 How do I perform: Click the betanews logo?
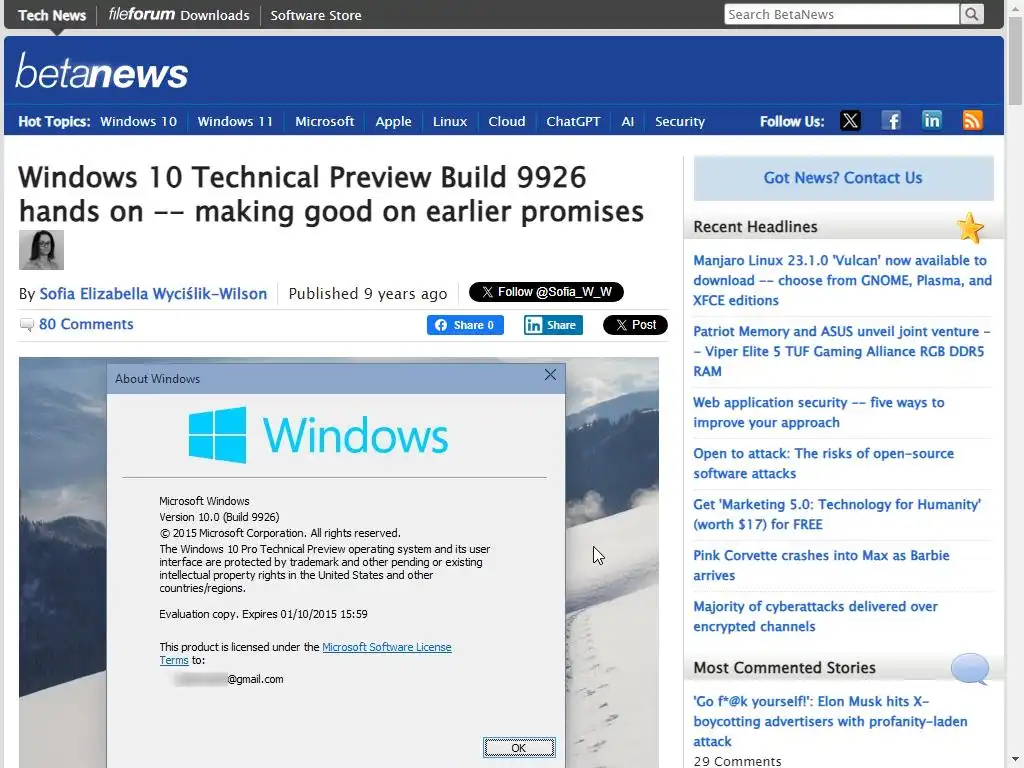[102, 71]
